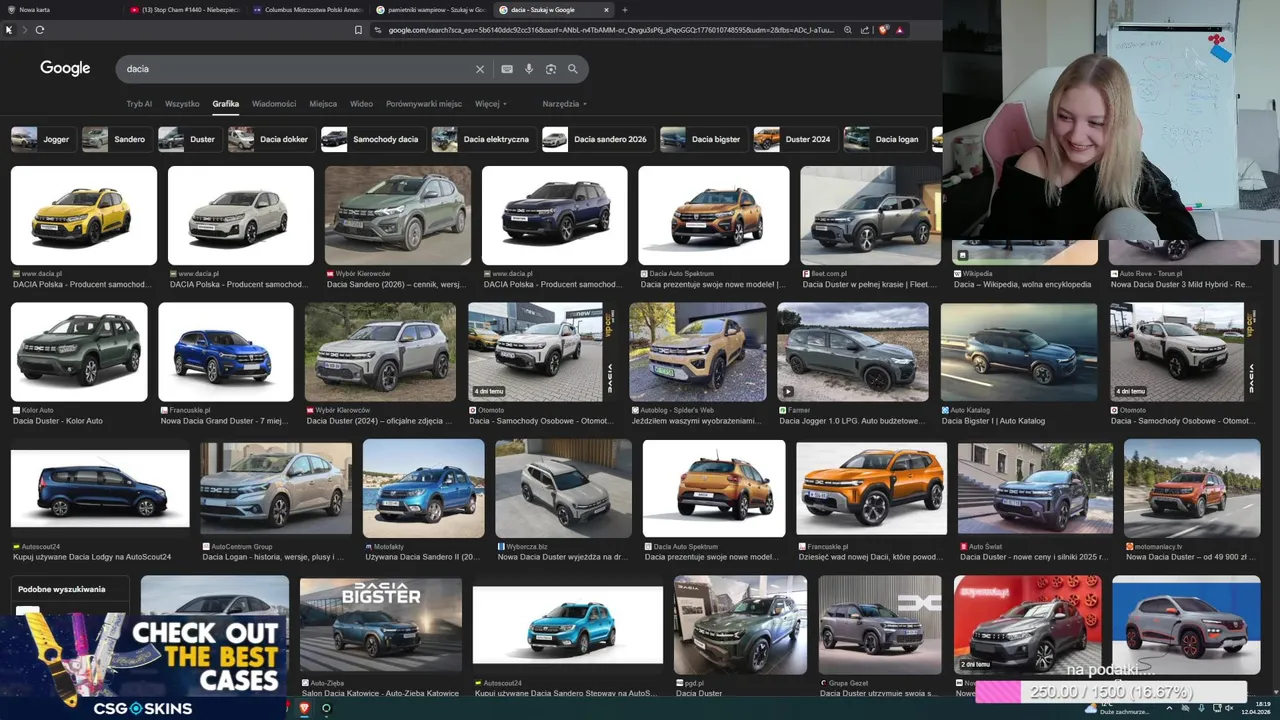The width and height of the screenshot is (1280, 720).
Task: Close the 'dacia - Szukaj w Google' tab
Action: (x=606, y=10)
